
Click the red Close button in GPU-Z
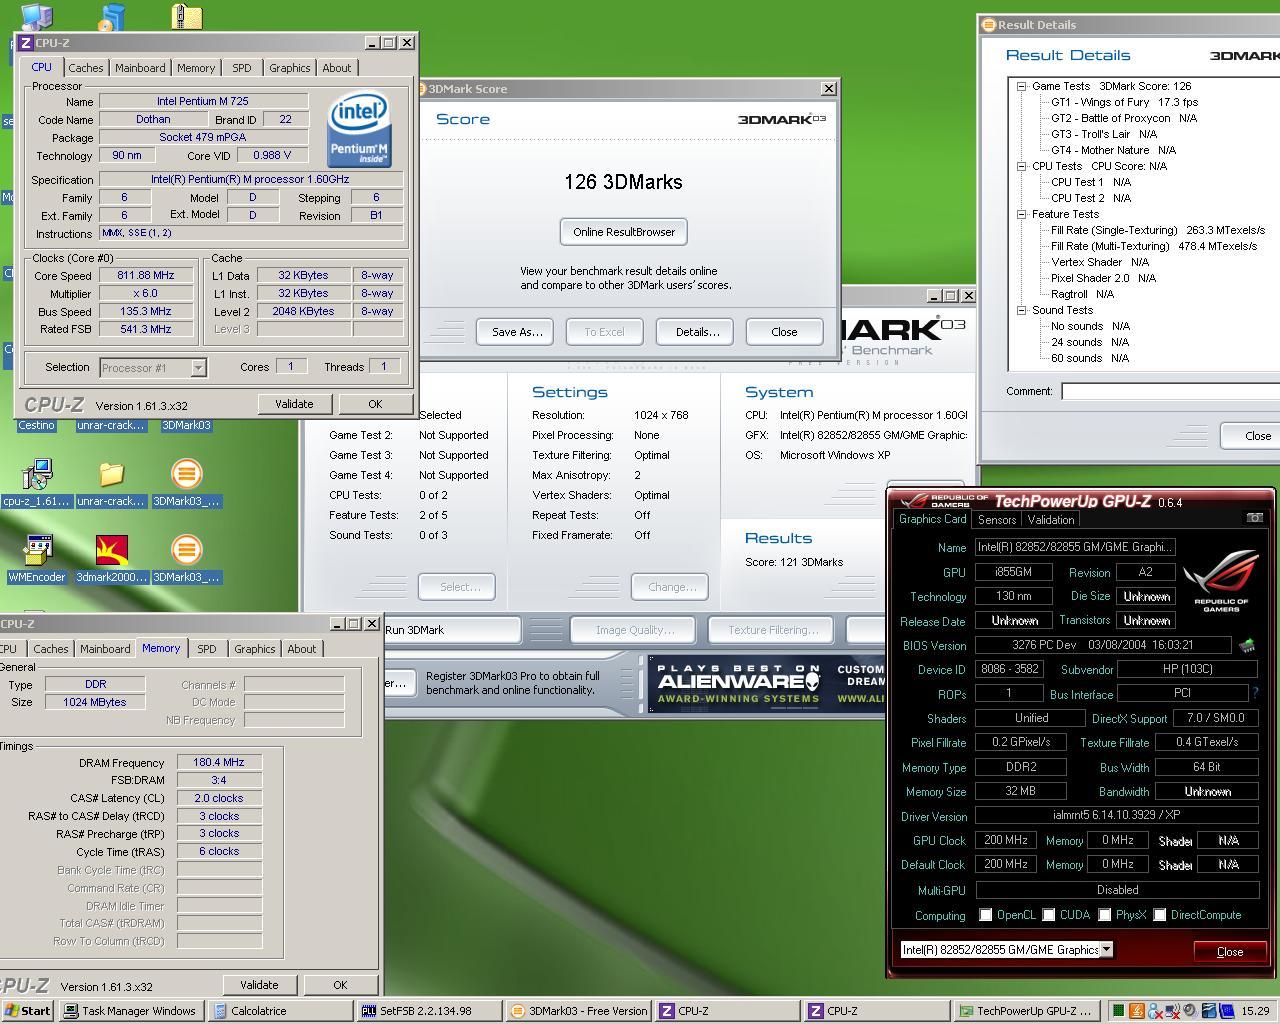click(x=1230, y=951)
